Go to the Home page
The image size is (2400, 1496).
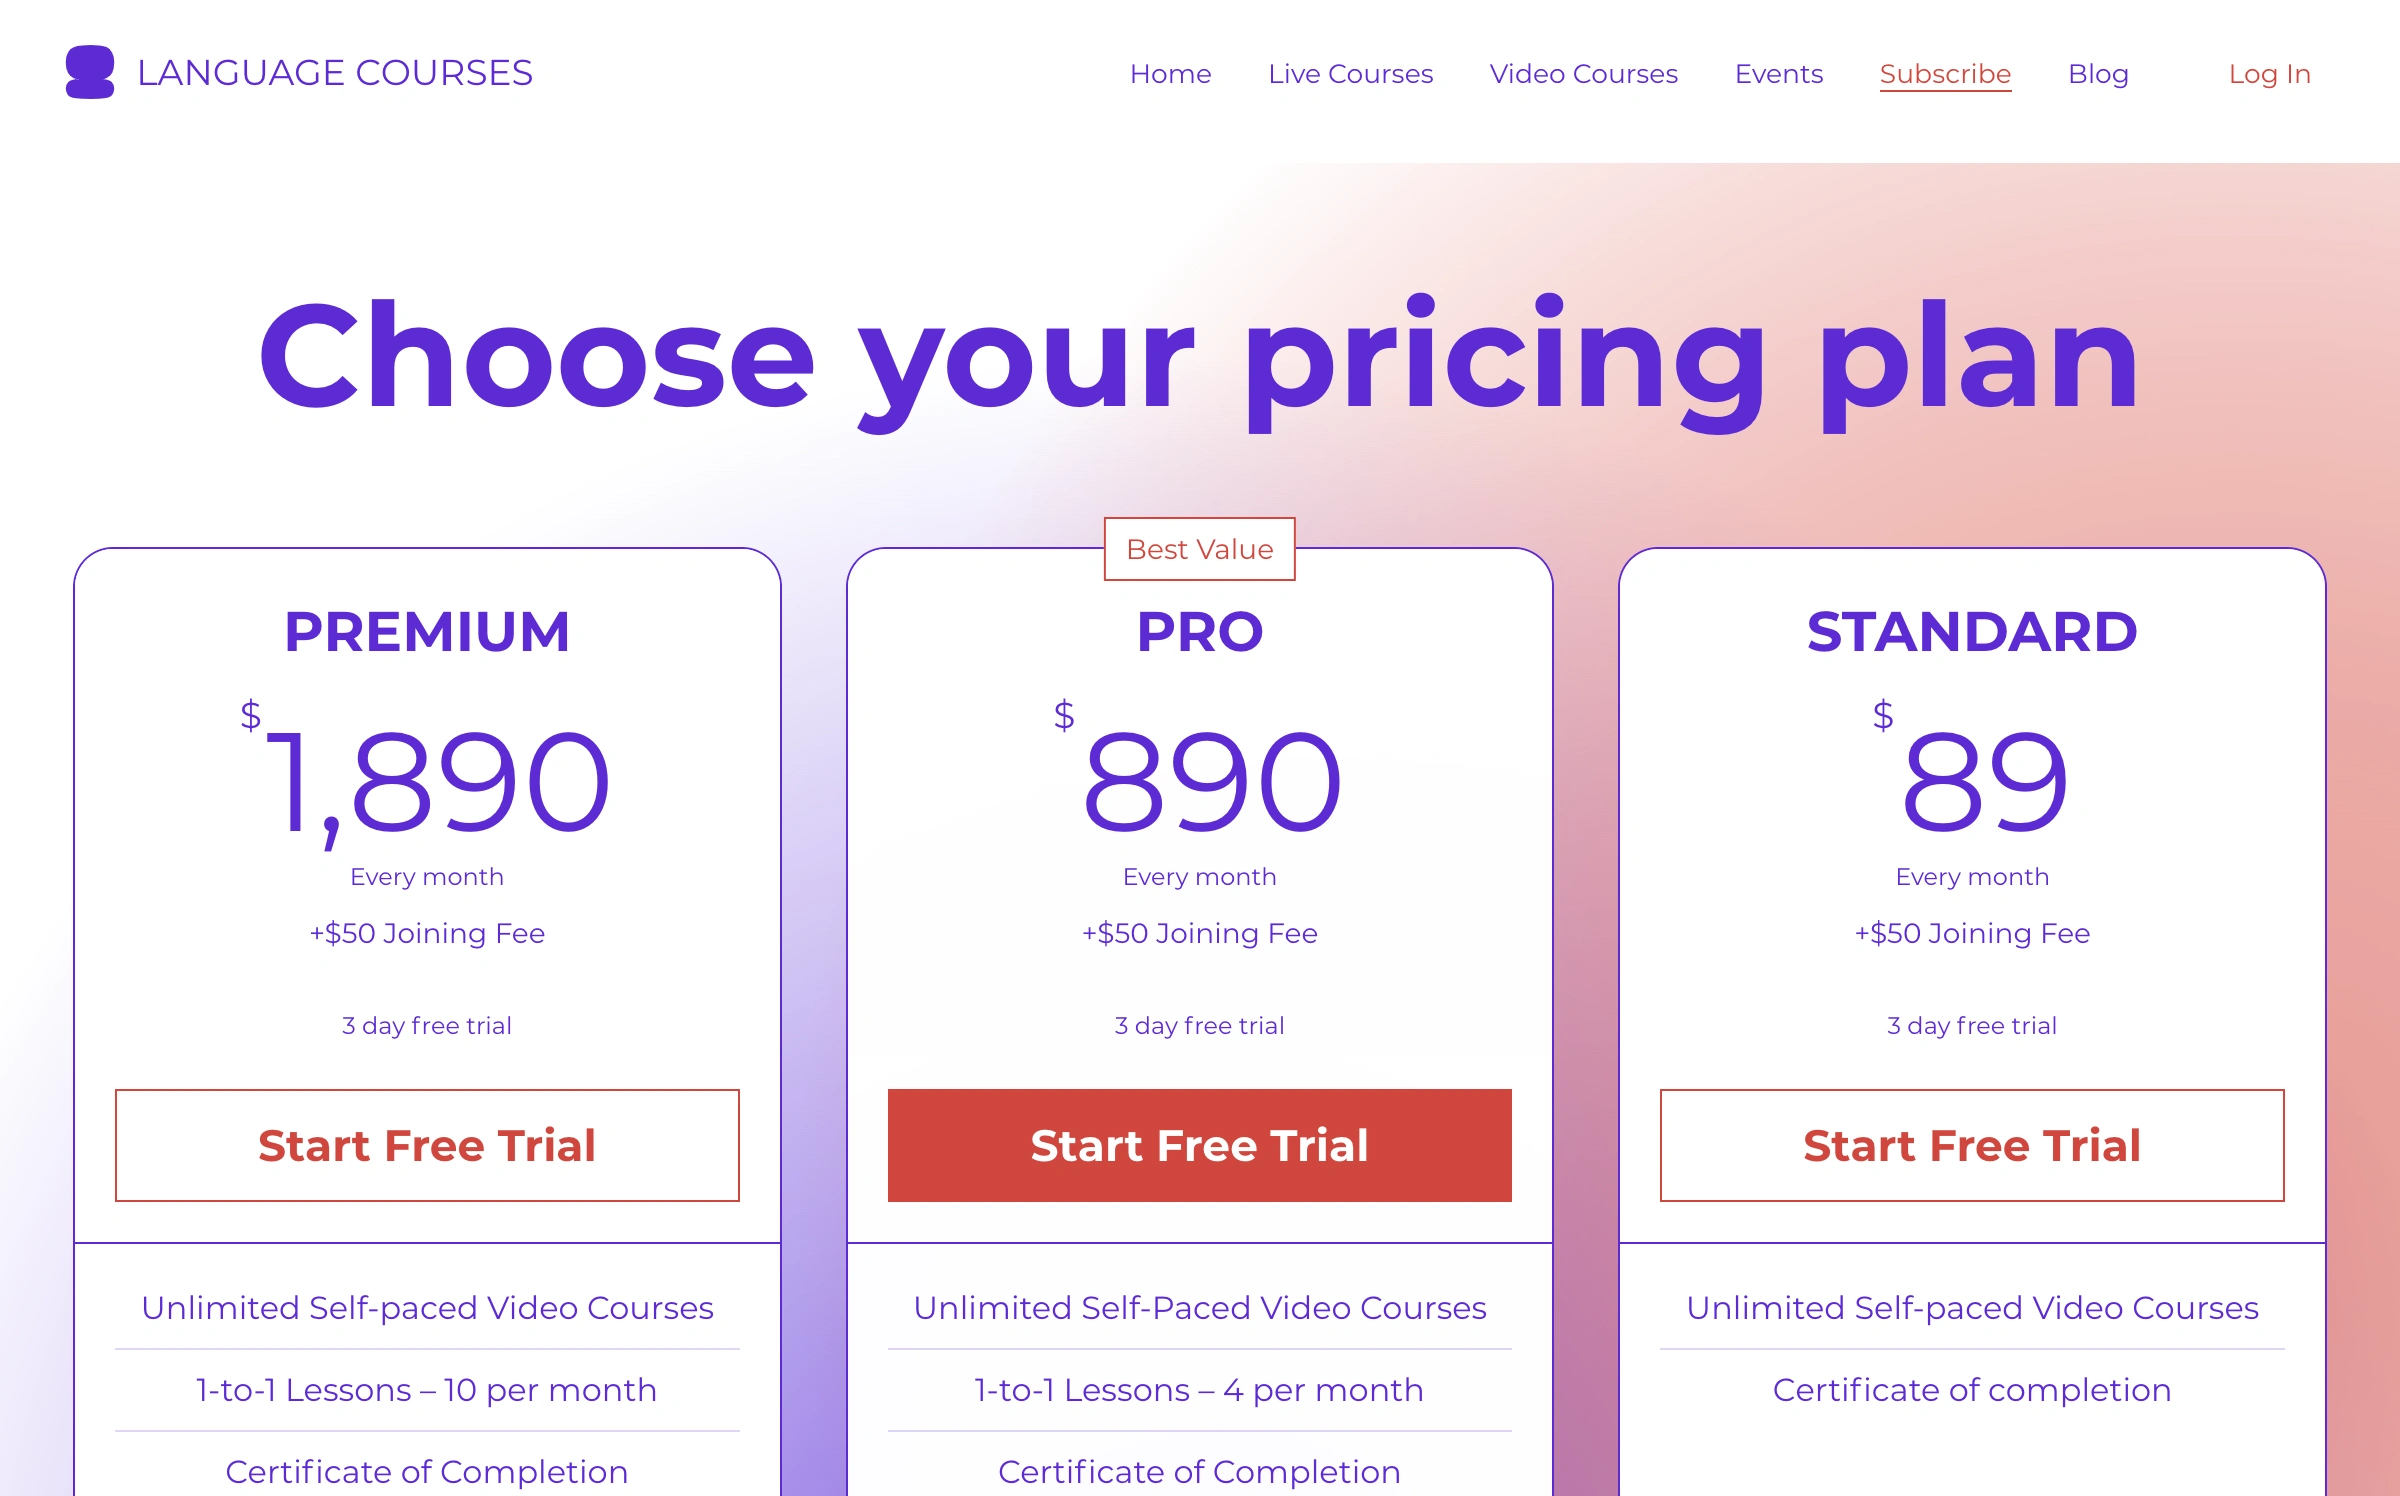pos(1170,74)
